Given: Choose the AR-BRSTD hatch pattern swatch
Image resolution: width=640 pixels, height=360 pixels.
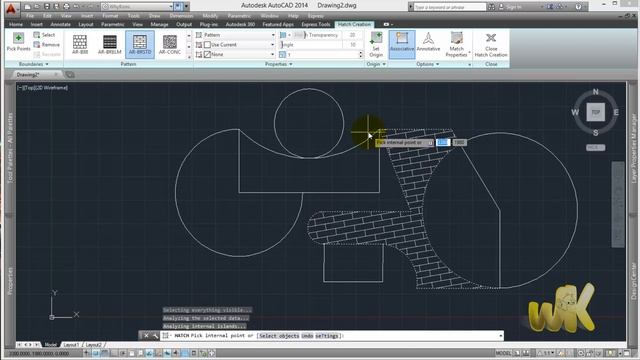Looking at the screenshot, I should [140, 44].
